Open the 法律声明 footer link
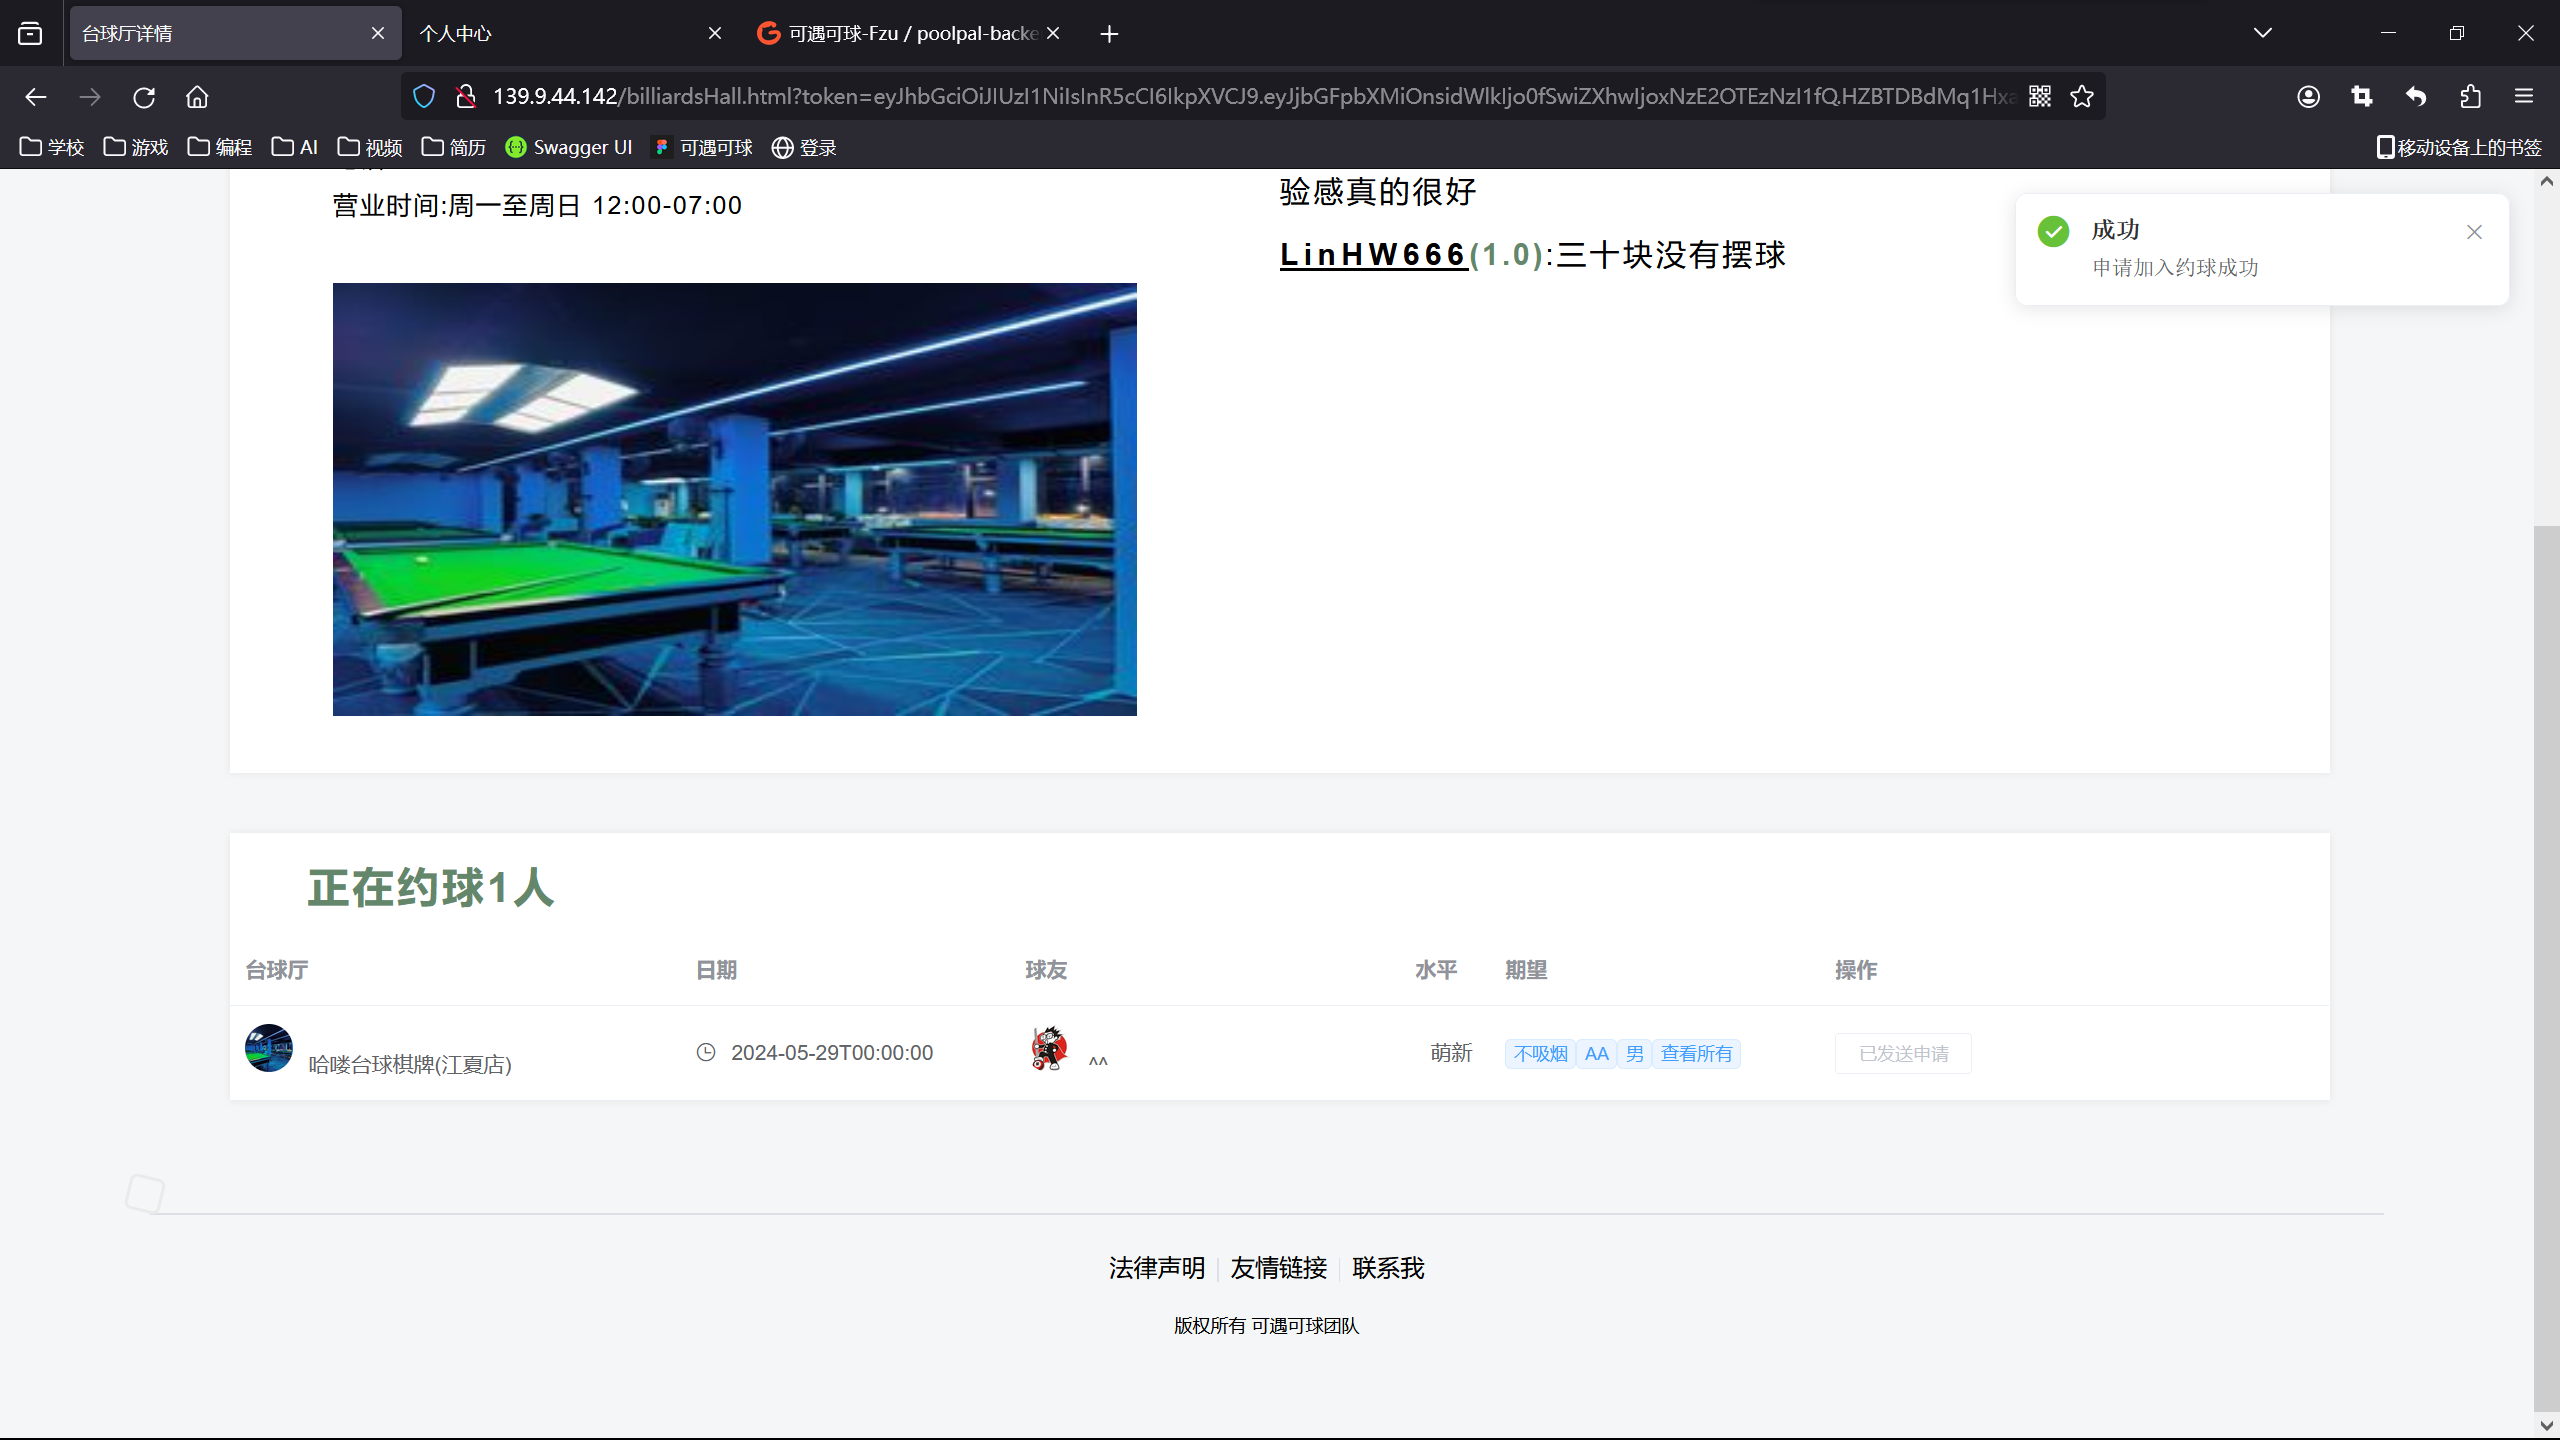This screenshot has height=1440, width=2560. pos(1157,1268)
